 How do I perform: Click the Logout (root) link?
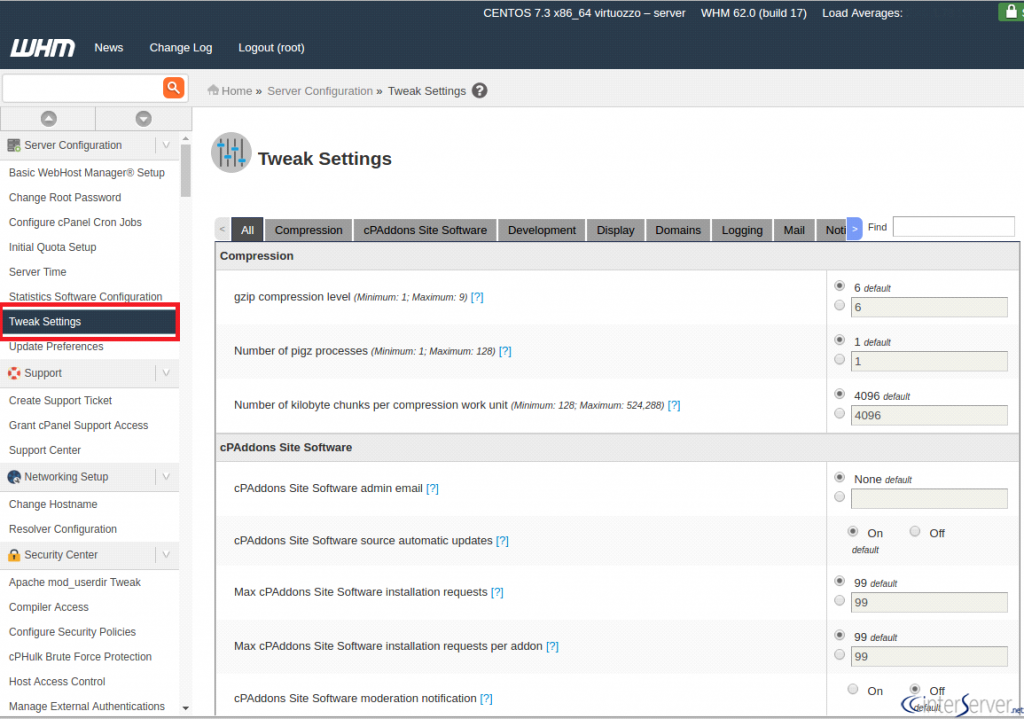pos(271,48)
